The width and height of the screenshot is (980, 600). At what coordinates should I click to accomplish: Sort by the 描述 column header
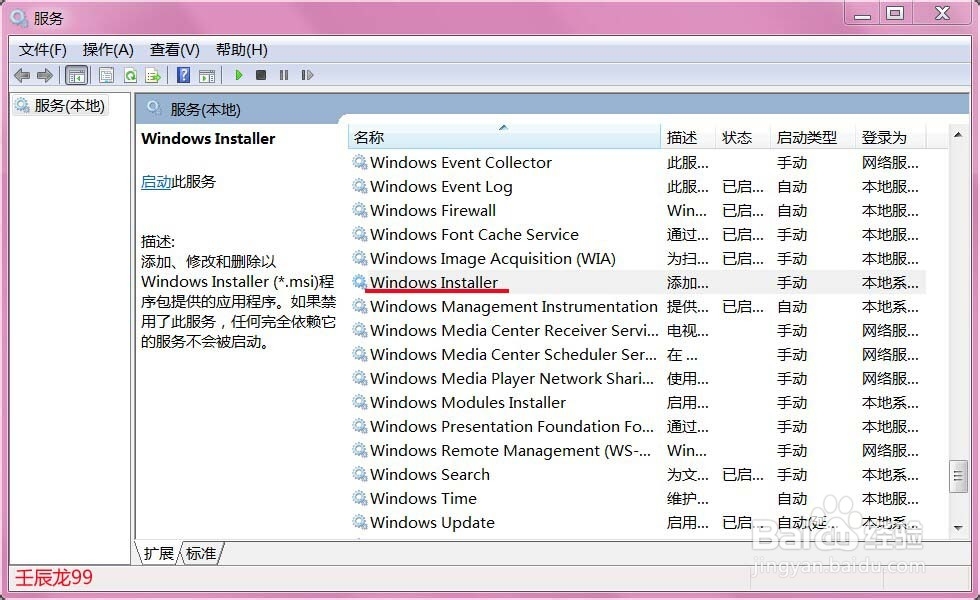[x=688, y=138]
